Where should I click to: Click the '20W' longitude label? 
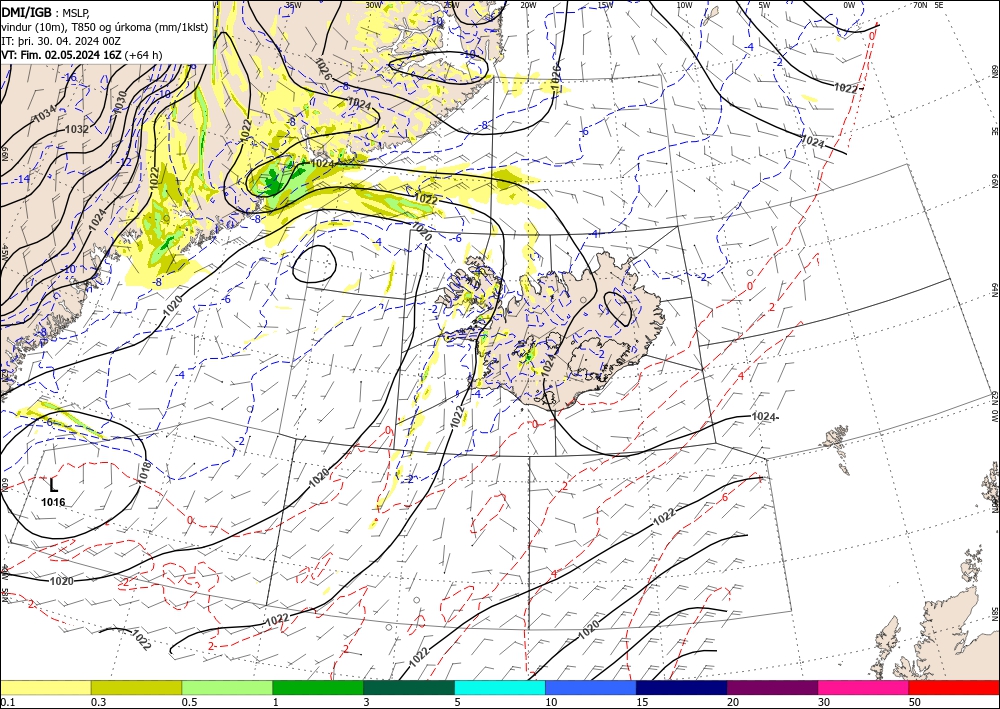528,5
